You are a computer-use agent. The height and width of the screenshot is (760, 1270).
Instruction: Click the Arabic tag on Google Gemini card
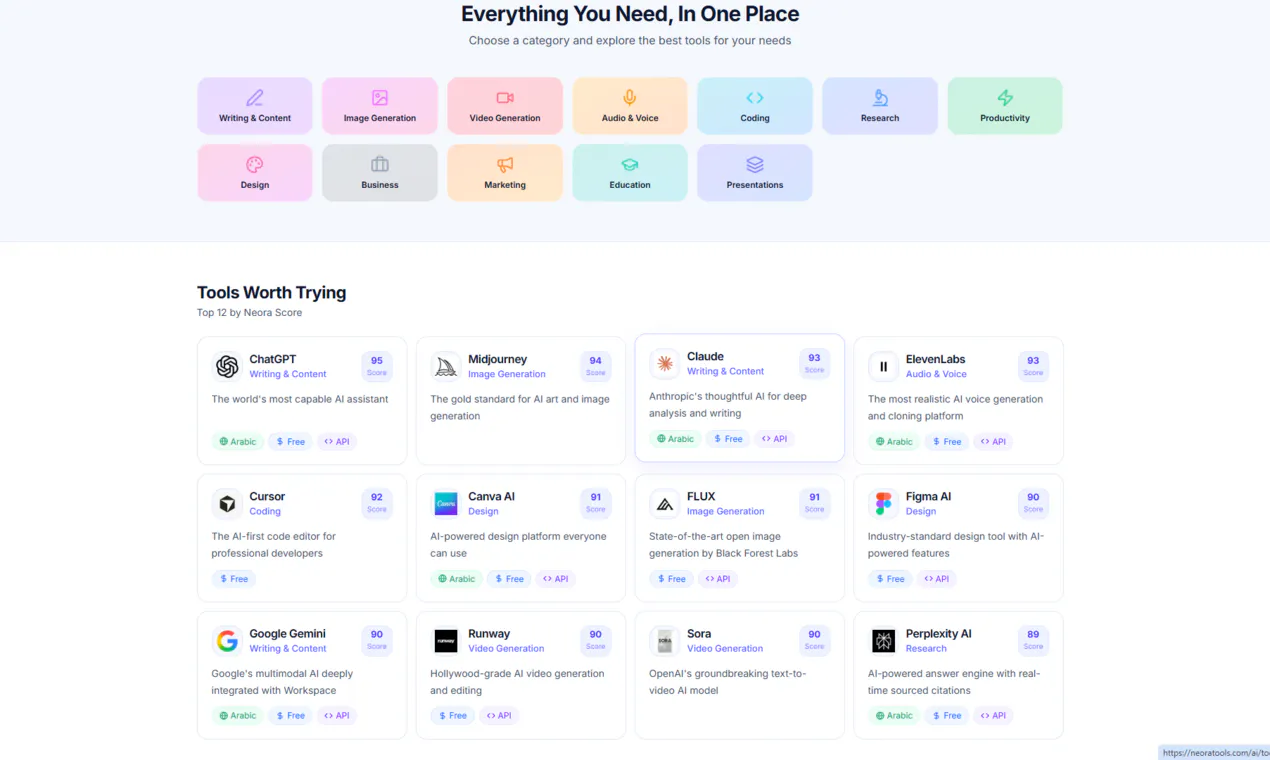(x=238, y=715)
